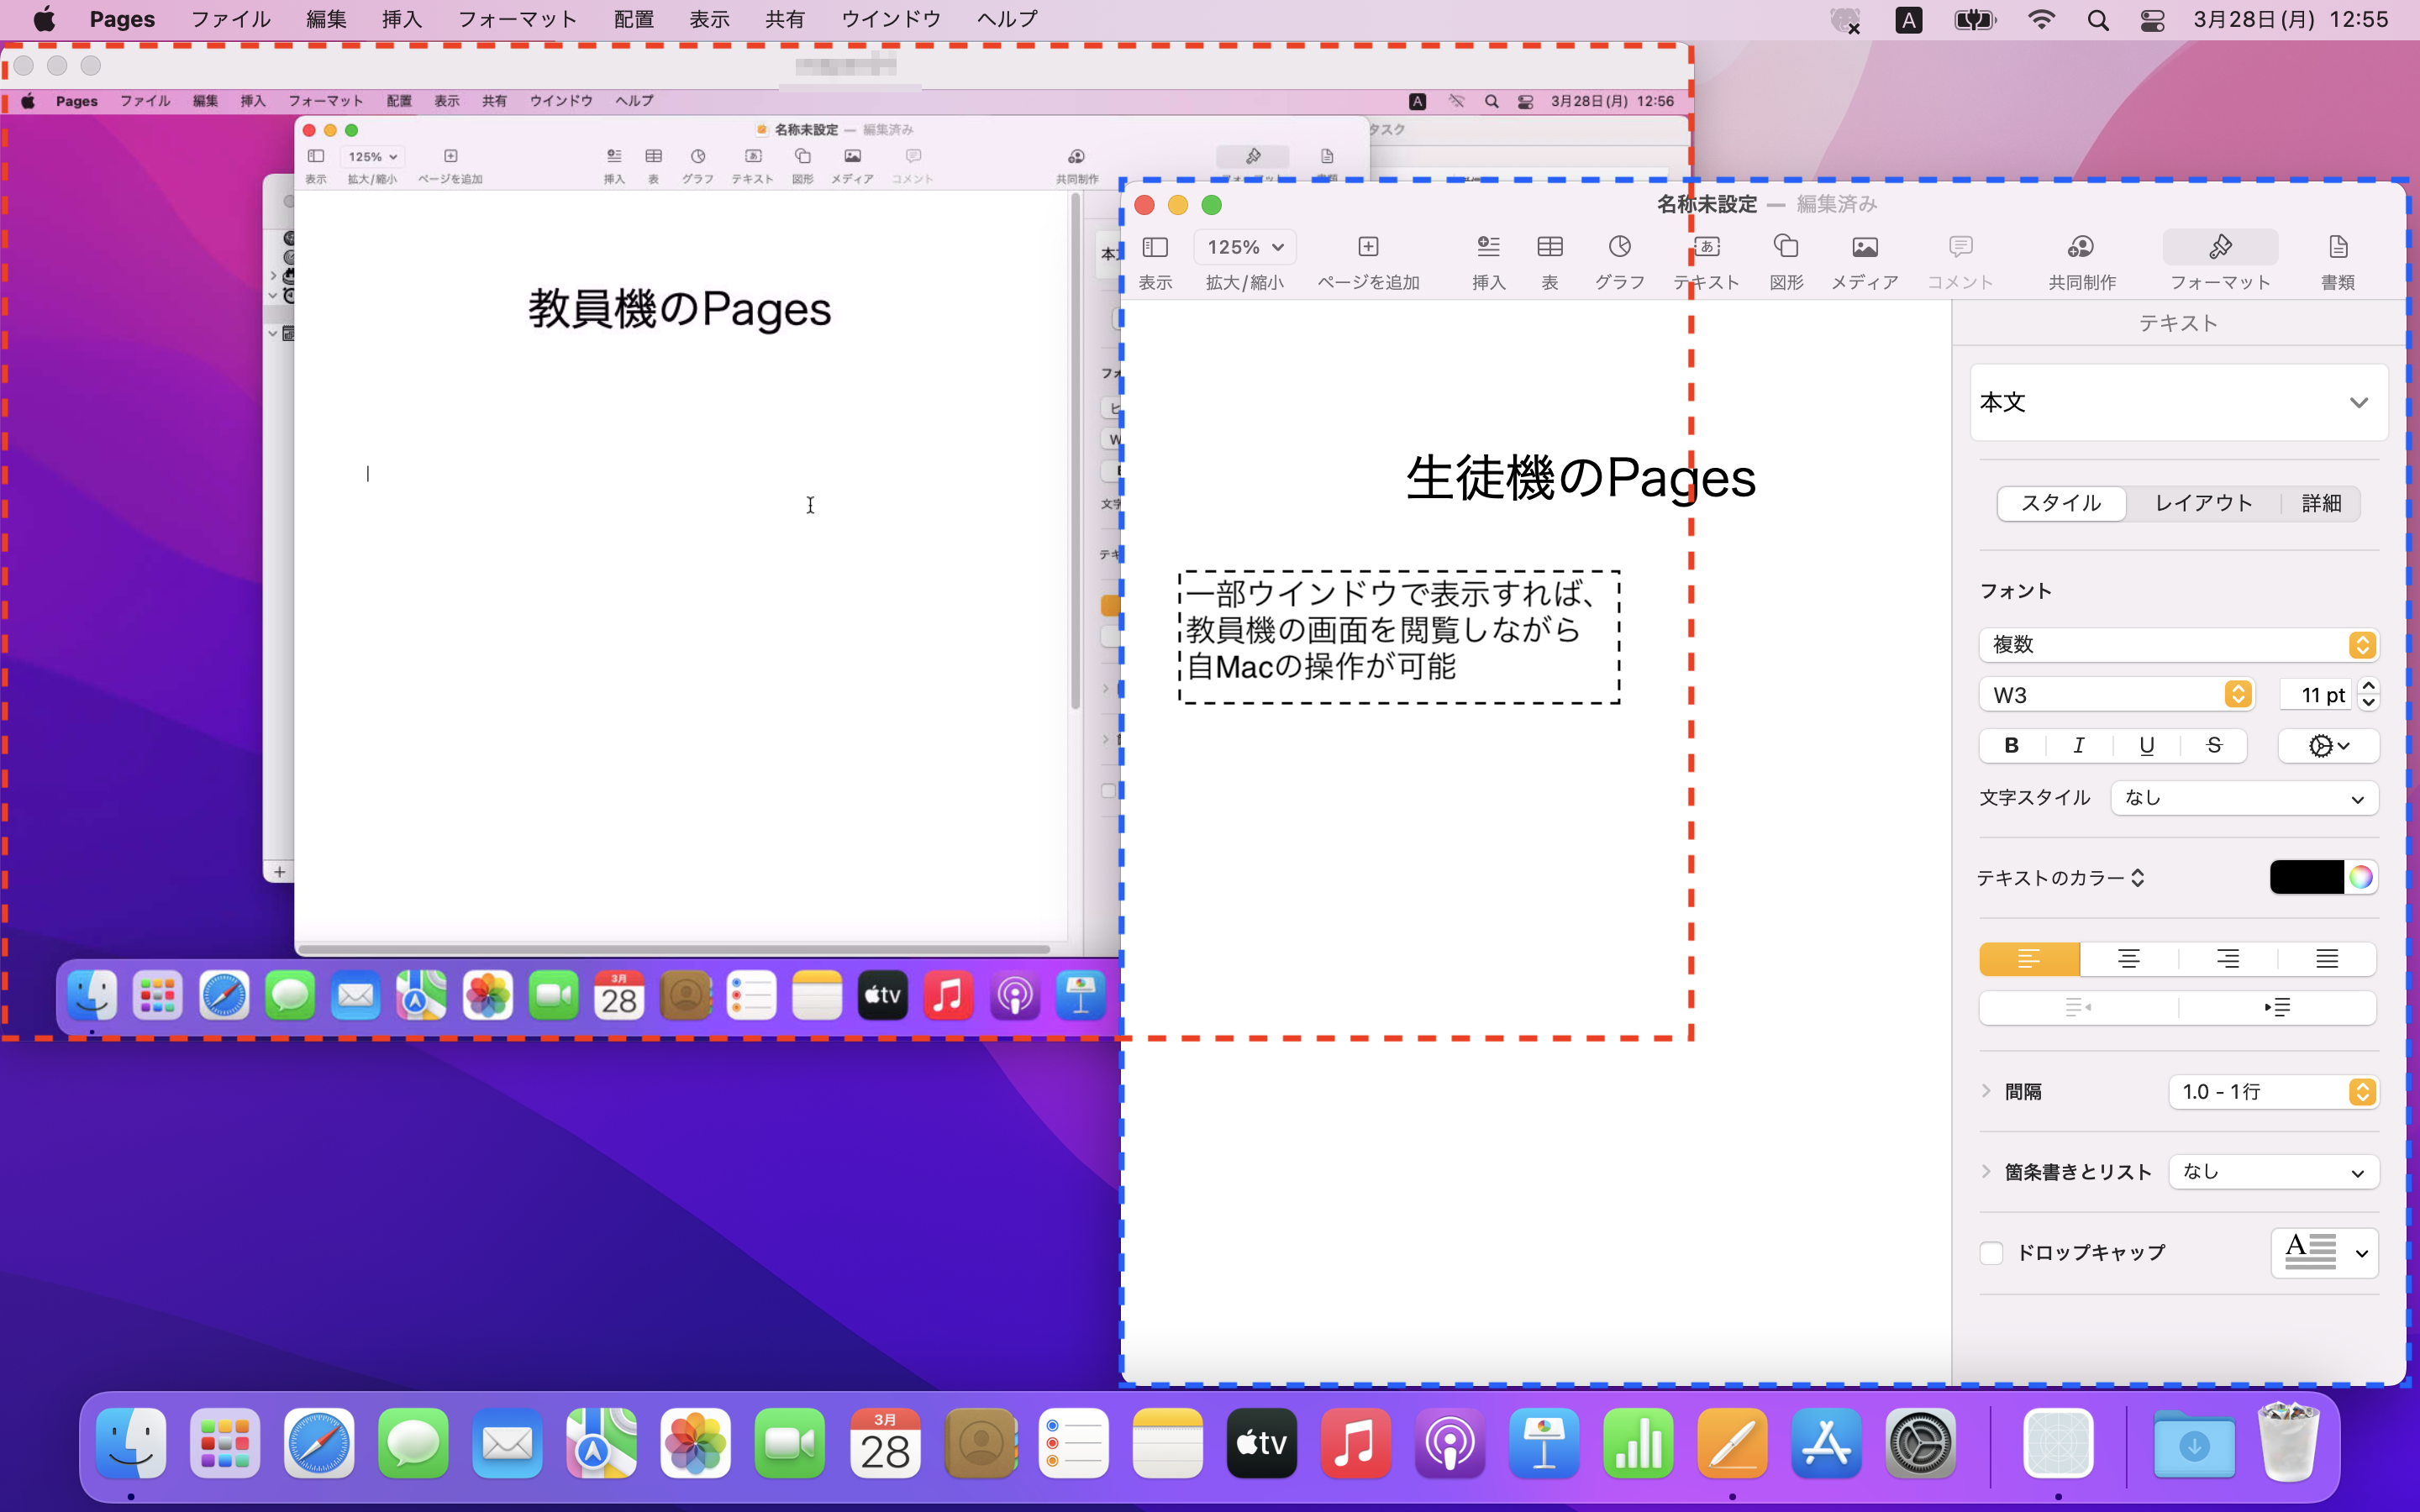Click ページを追加 icon in student Pages toolbar
The width and height of the screenshot is (2420, 1512).
click(x=1368, y=247)
